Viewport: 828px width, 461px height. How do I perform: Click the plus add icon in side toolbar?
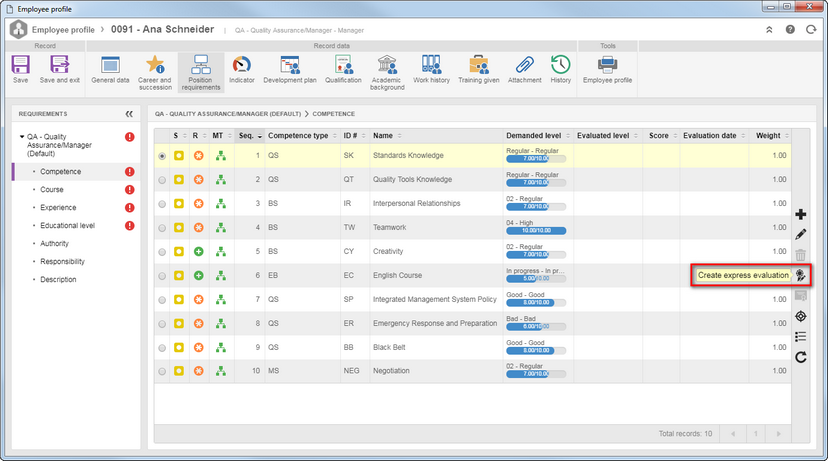(801, 214)
